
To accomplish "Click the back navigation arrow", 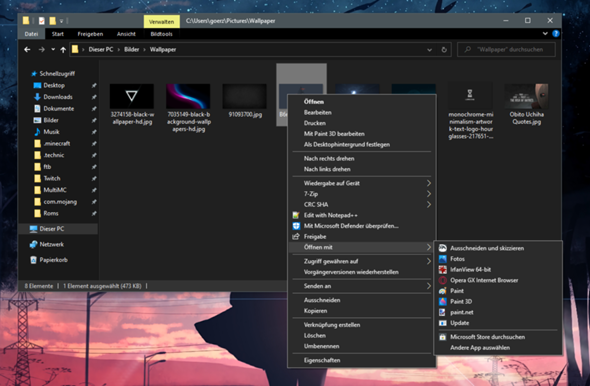I will click(27, 50).
